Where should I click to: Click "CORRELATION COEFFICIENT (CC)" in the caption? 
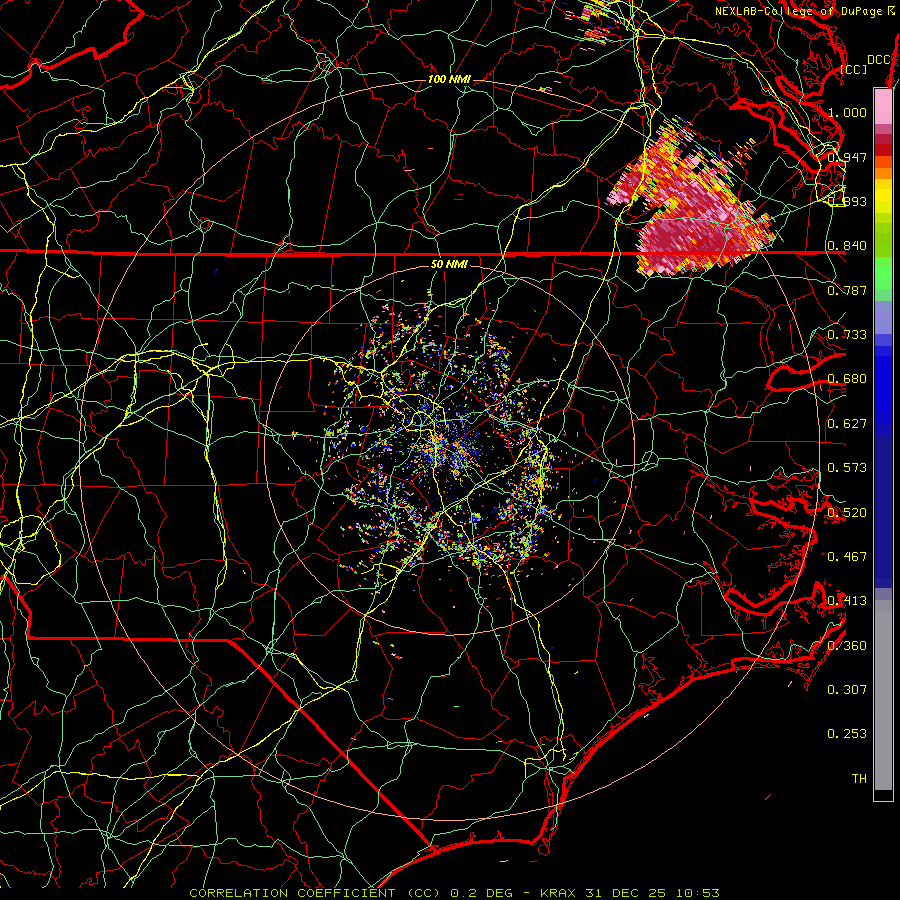[315, 893]
